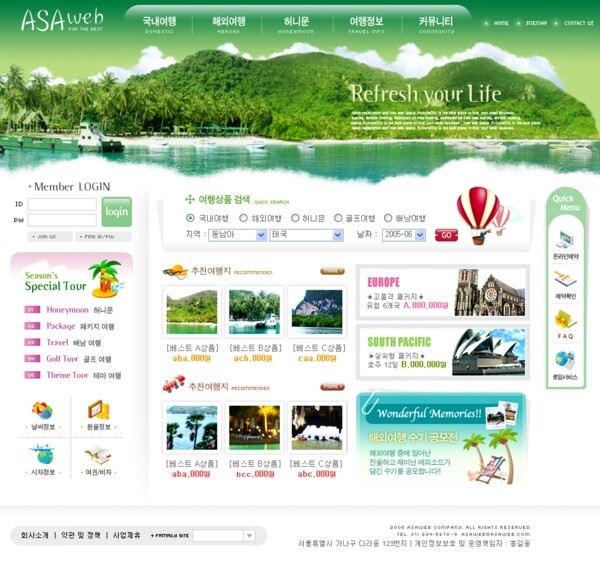Click the palm tree Special Tour icon
Screen dimensions: 600x566
pos(105,279)
